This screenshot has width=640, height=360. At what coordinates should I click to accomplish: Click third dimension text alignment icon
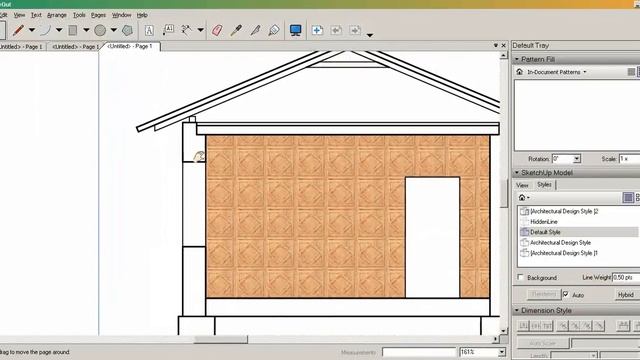(x=547, y=326)
